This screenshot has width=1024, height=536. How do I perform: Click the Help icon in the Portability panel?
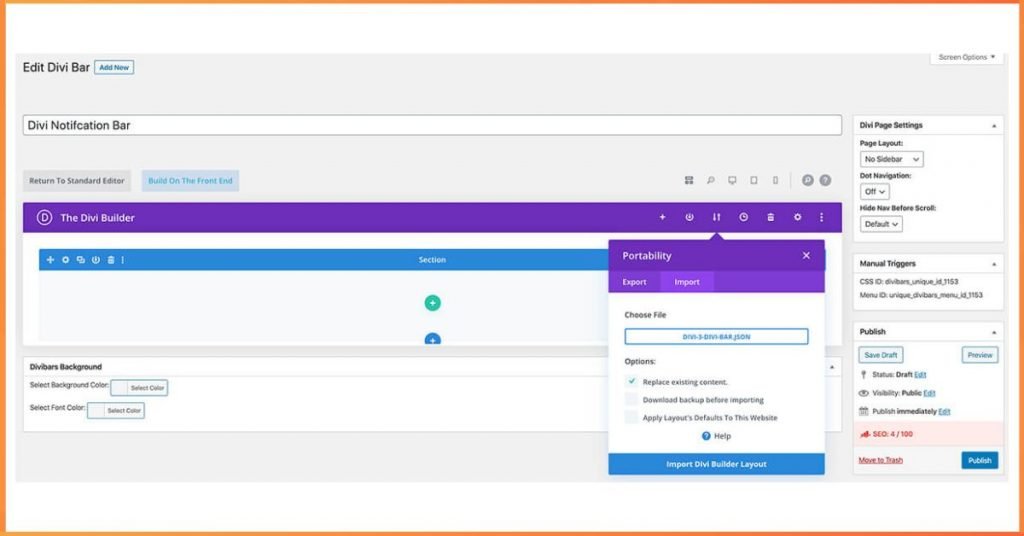click(x=706, y=436)
